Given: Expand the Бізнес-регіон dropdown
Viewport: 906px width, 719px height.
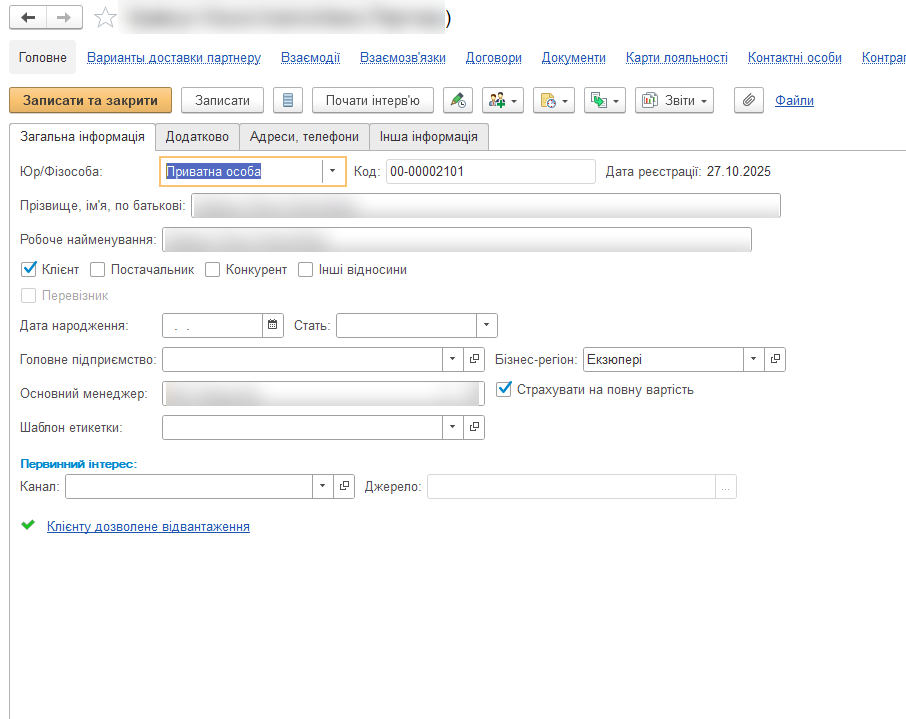Looking at the screenshot, I should click(x=753, y=360).
